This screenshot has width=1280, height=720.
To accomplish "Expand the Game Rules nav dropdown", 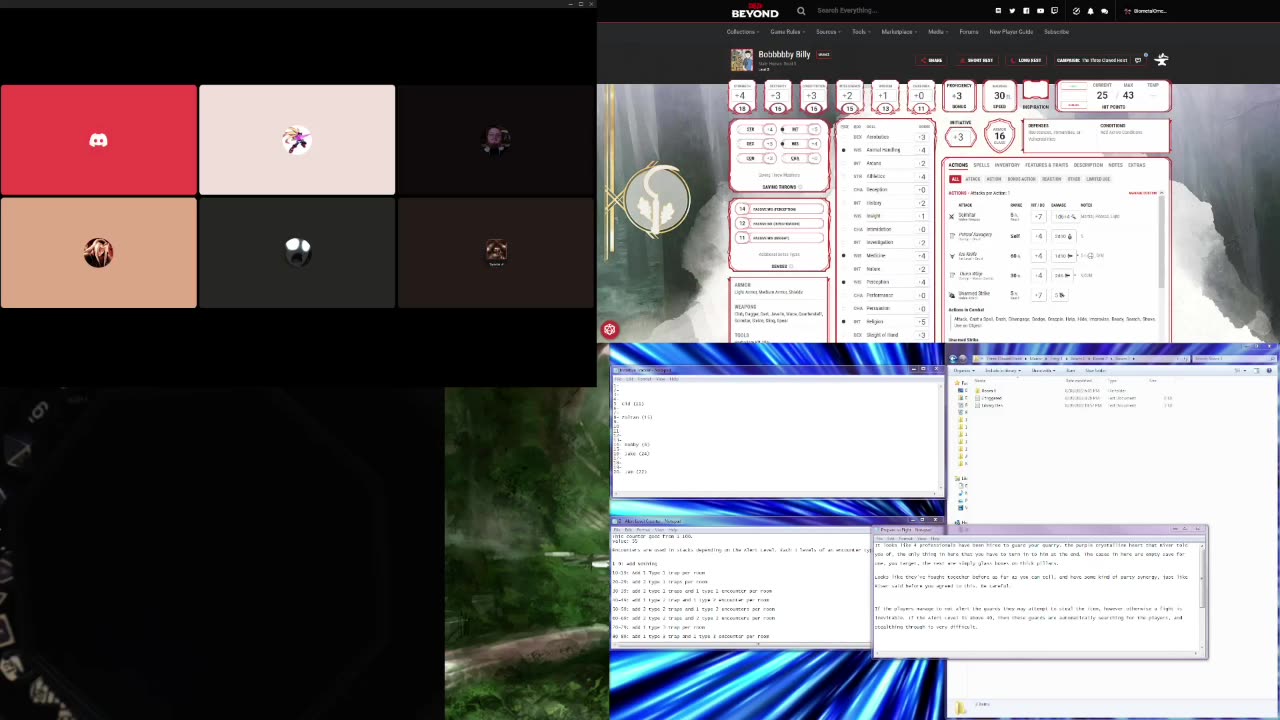I will (x=787, y=32).
